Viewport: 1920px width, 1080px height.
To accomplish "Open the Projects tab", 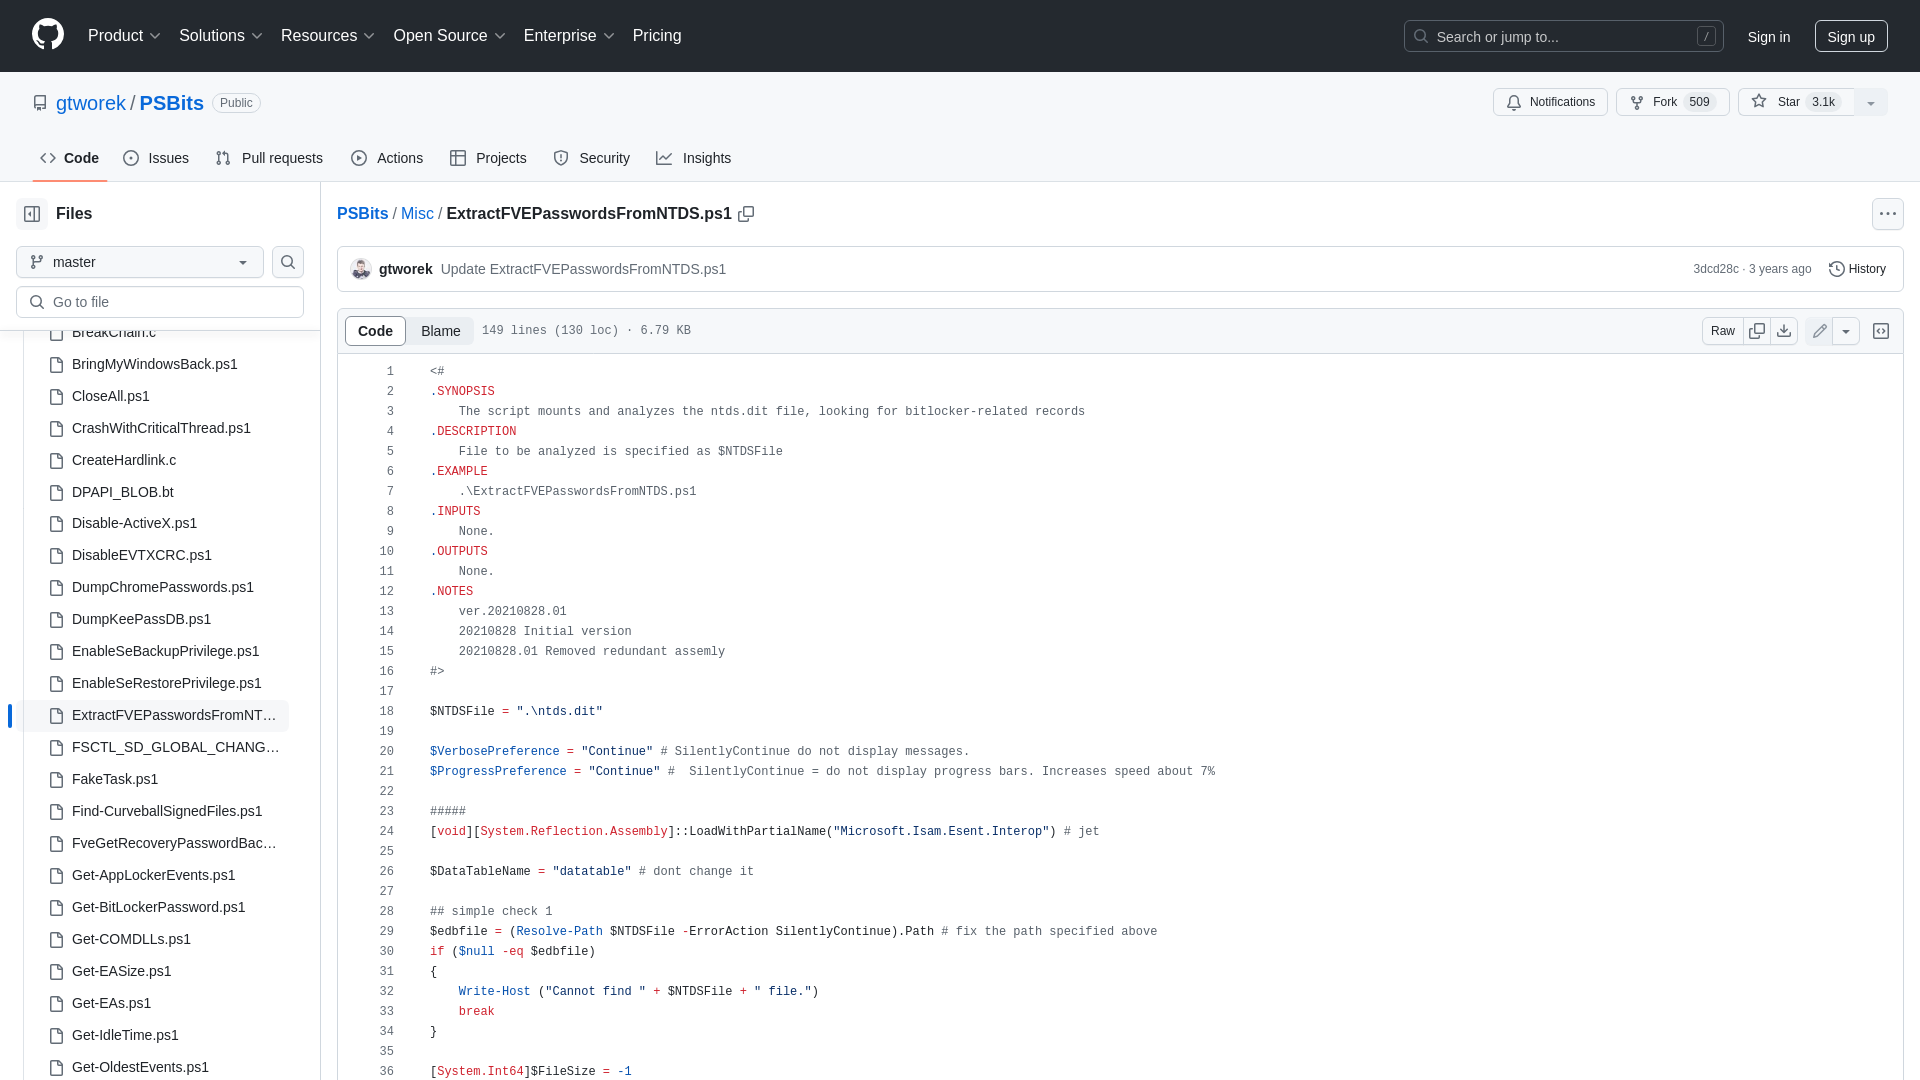I will pyautogui.click(x=488, y=158).
